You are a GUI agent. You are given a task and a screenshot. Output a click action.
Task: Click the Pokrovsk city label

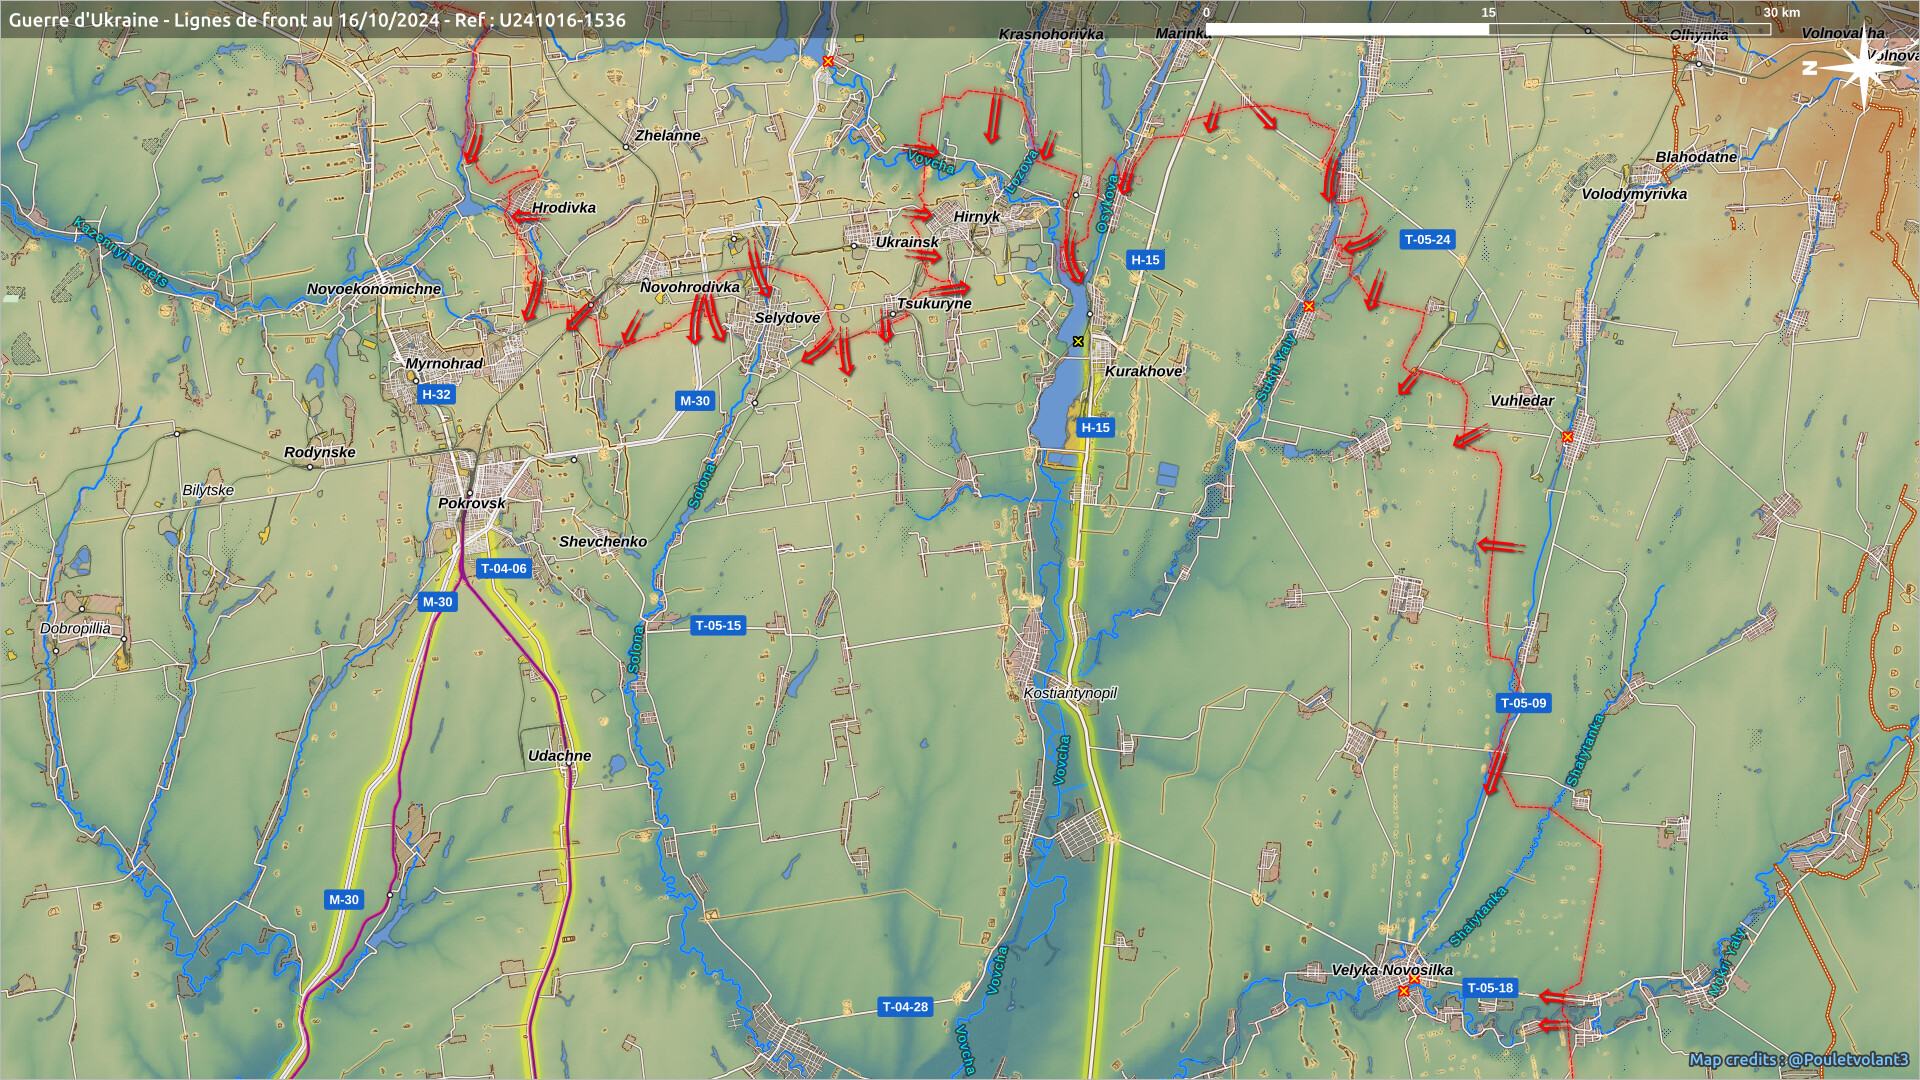(471, 503)
